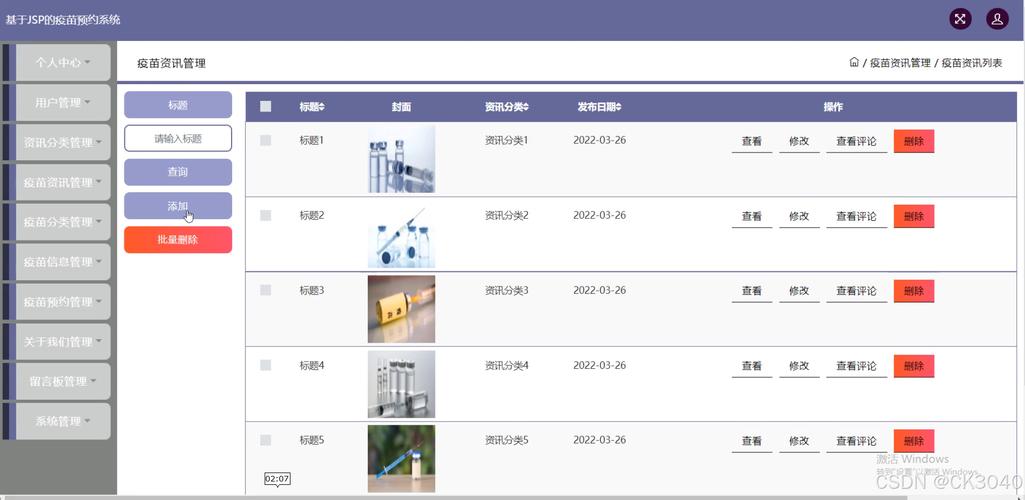Delete the 标题2 row
Viewport: 1025px width, 500px height.
(914, 216)
